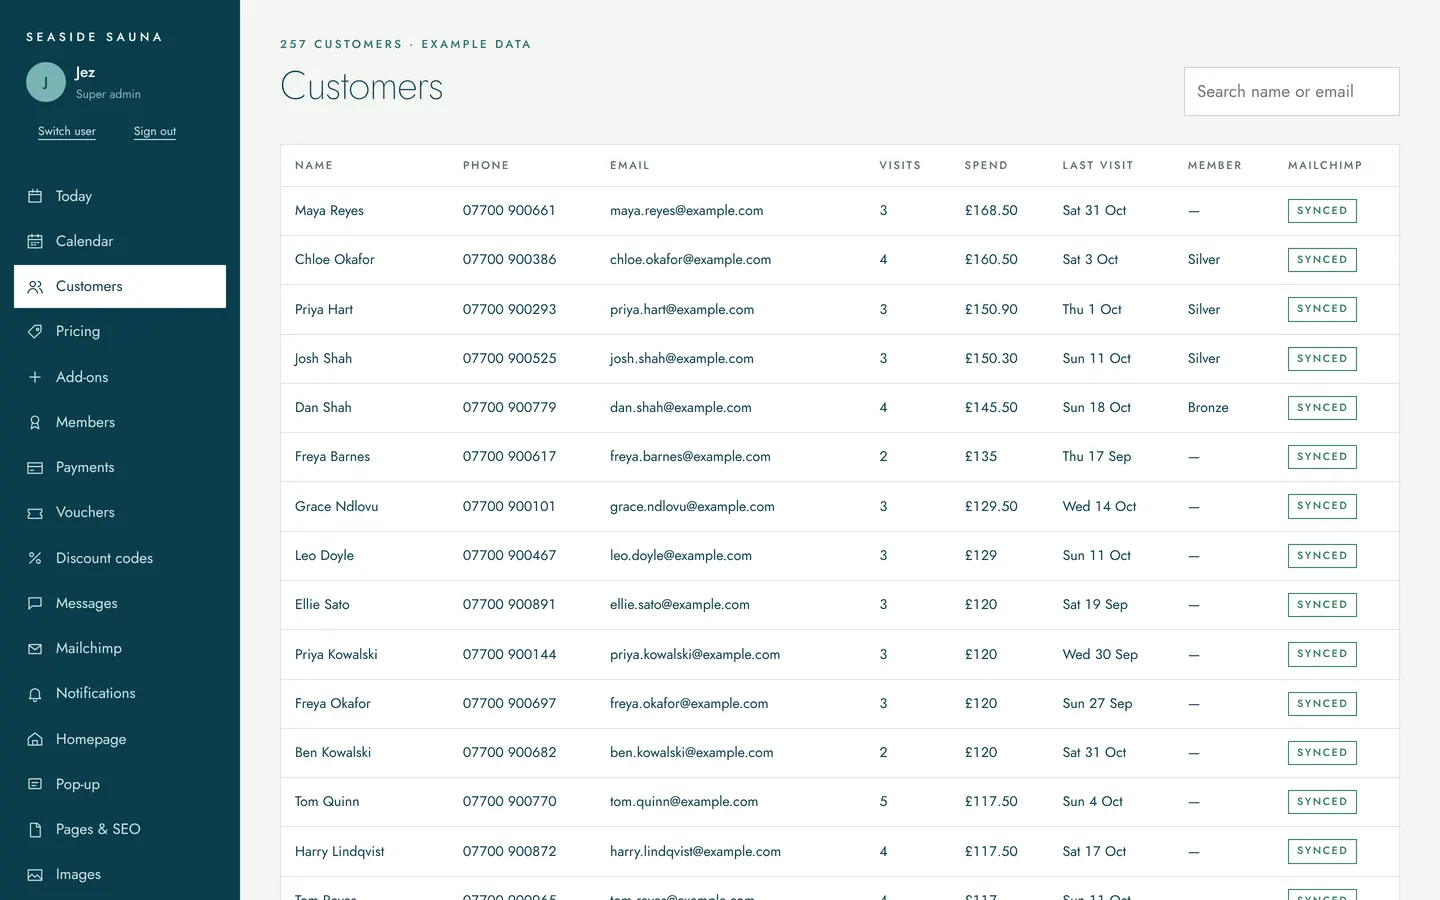Image resolution: width=1440 pixels, height=900 pixels.
Task: Click the Pop-up window icon
Action: (35, 784)
